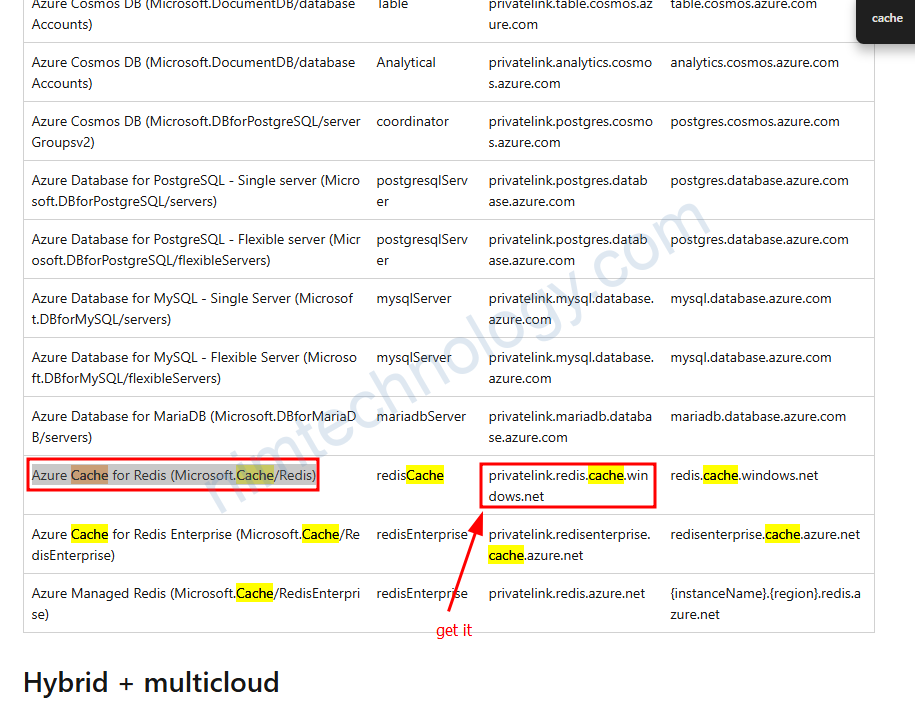
Task: Click 'redis.cache.windows.net' public DNS zone text
Action: tap(744, 476)
